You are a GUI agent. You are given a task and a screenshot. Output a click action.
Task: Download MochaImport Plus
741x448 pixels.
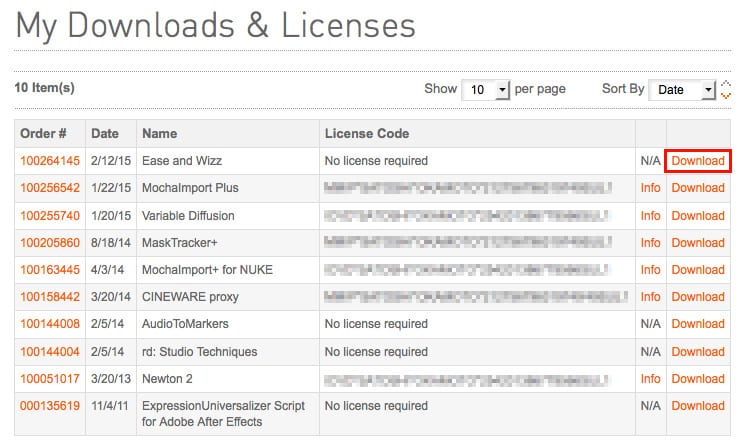click(698, 188)
